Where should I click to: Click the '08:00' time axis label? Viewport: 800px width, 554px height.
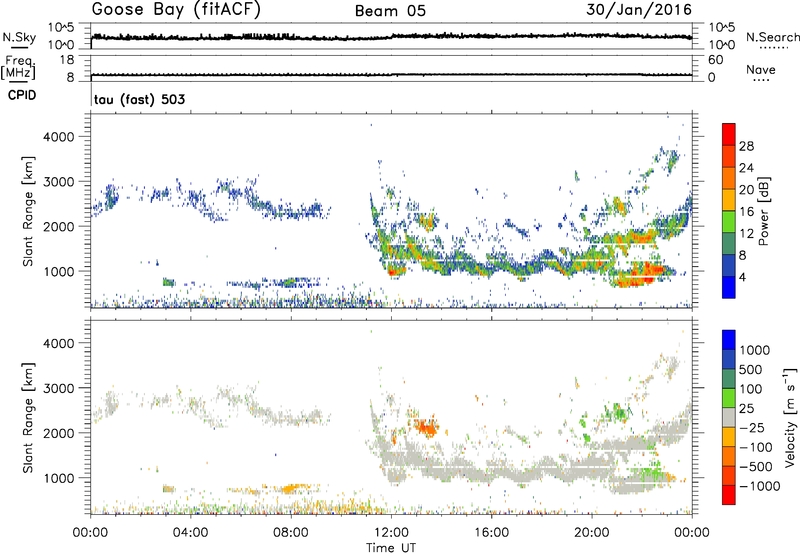[x=291, y=533]
